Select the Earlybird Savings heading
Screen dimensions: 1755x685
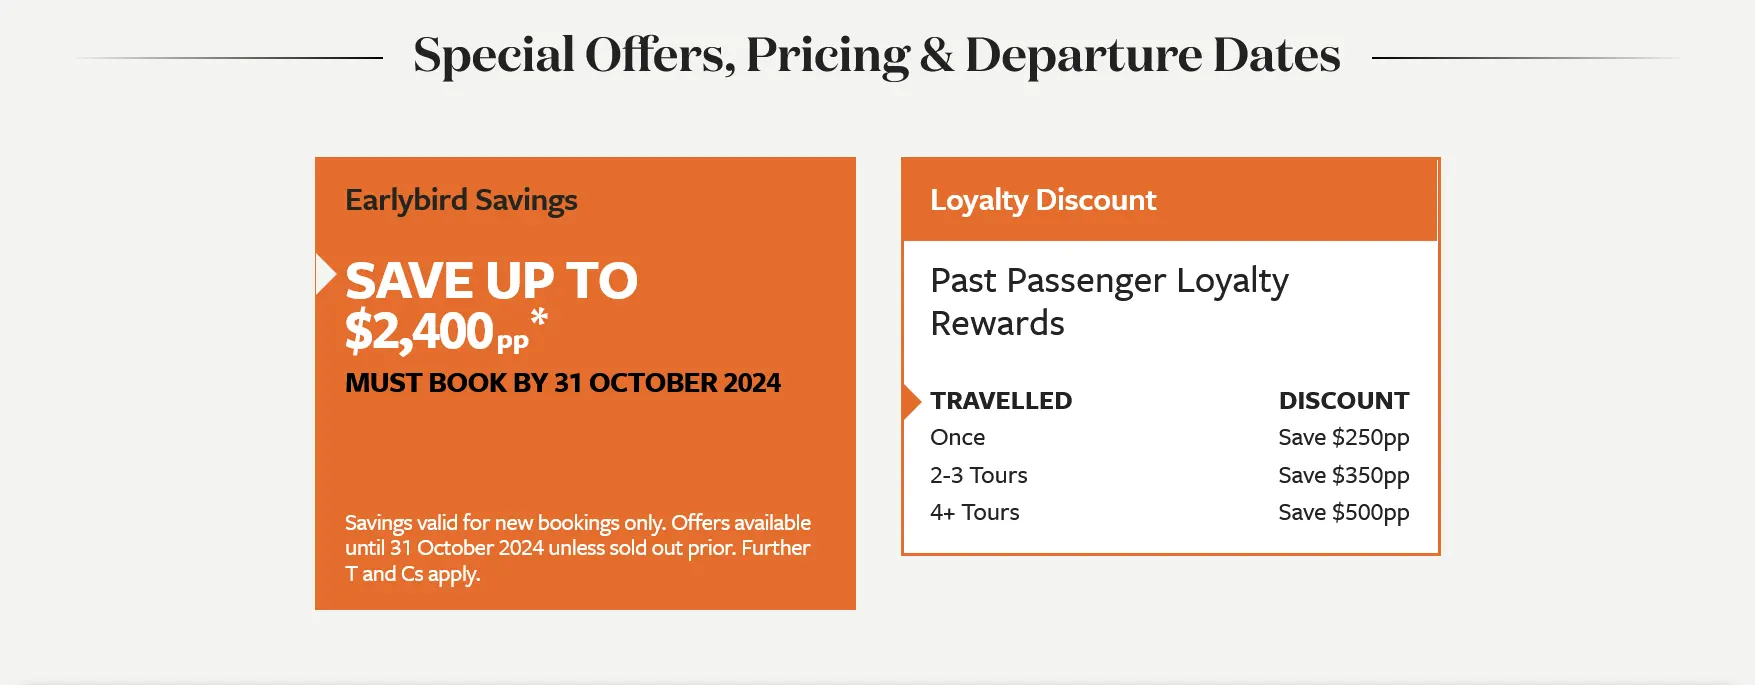pyautogui.click(x=461, y=200)
